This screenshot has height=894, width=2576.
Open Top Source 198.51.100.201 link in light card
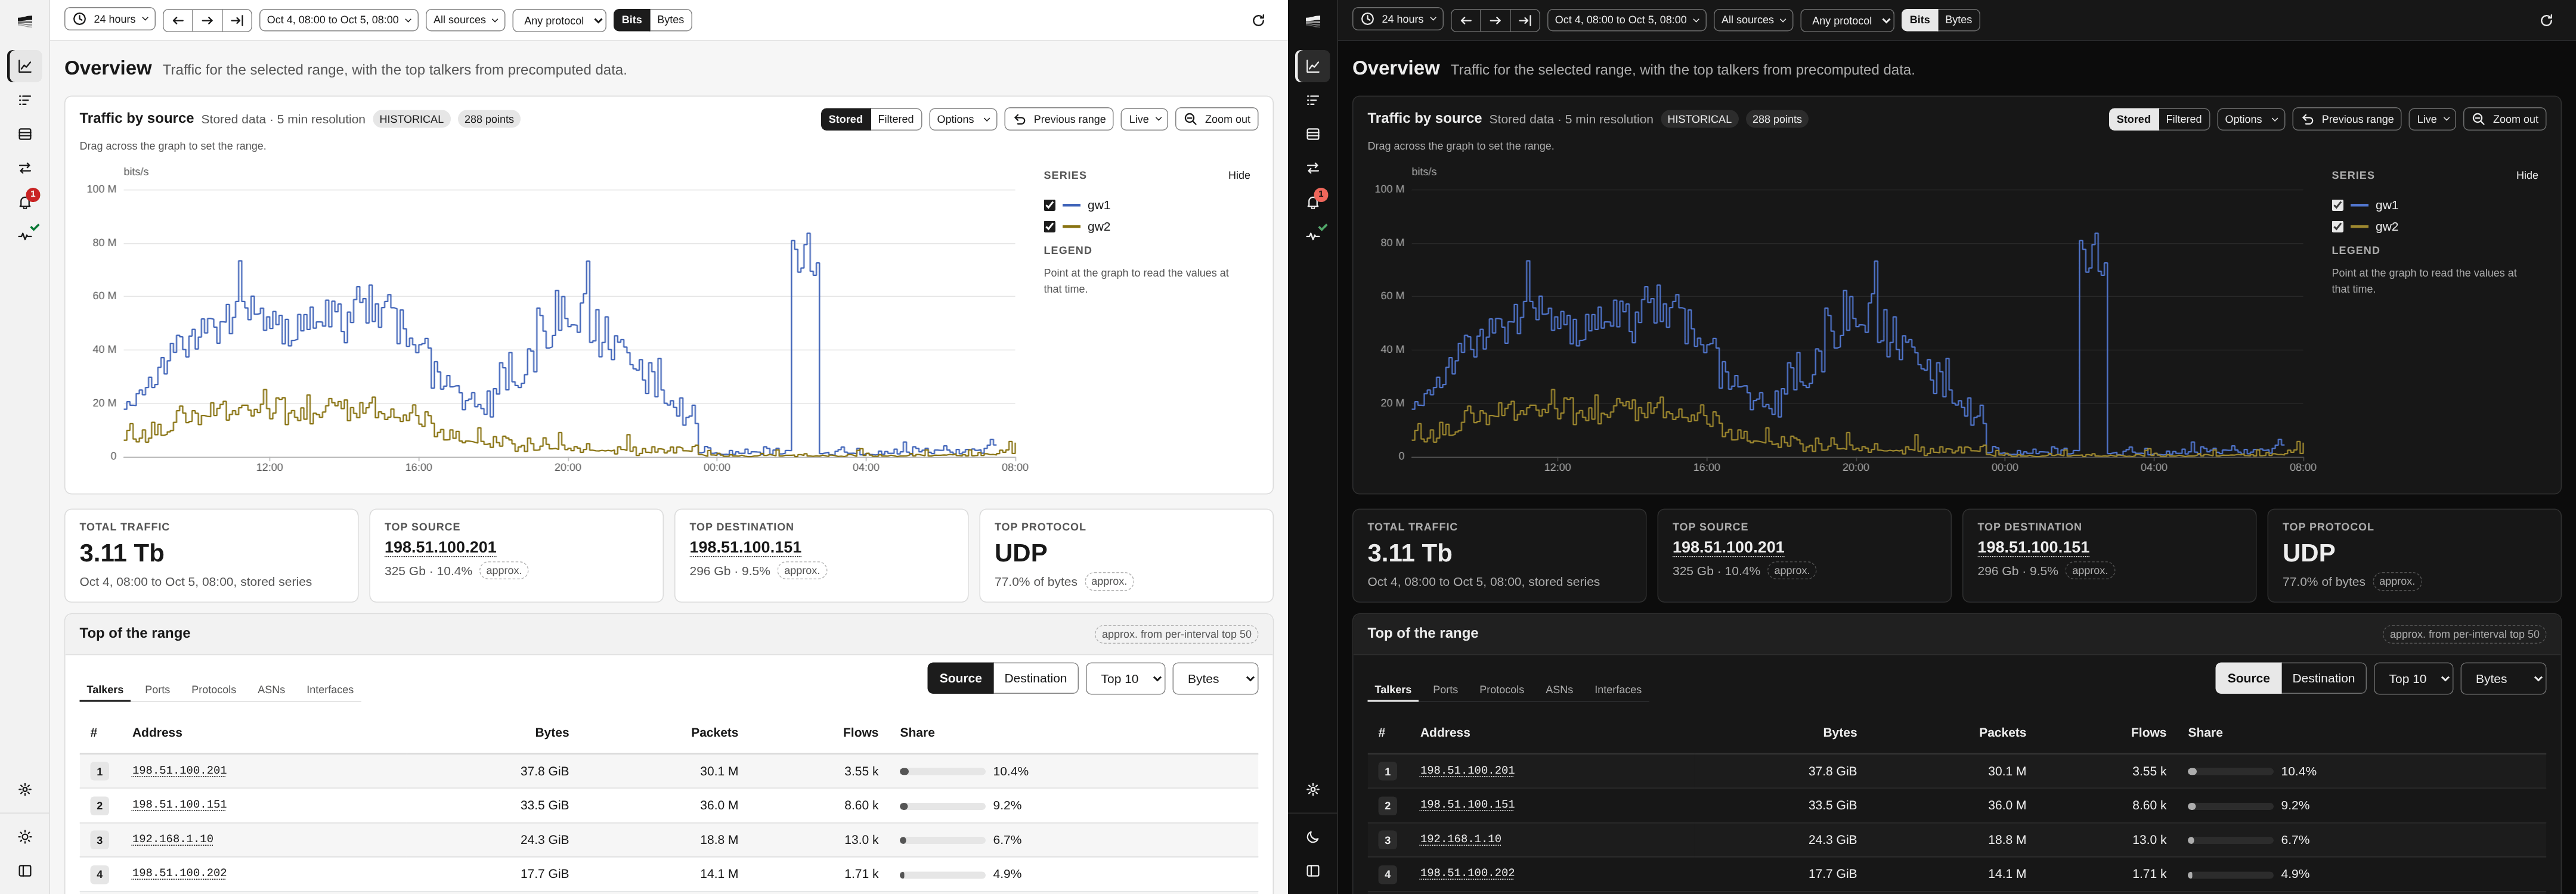pos(440,547)
